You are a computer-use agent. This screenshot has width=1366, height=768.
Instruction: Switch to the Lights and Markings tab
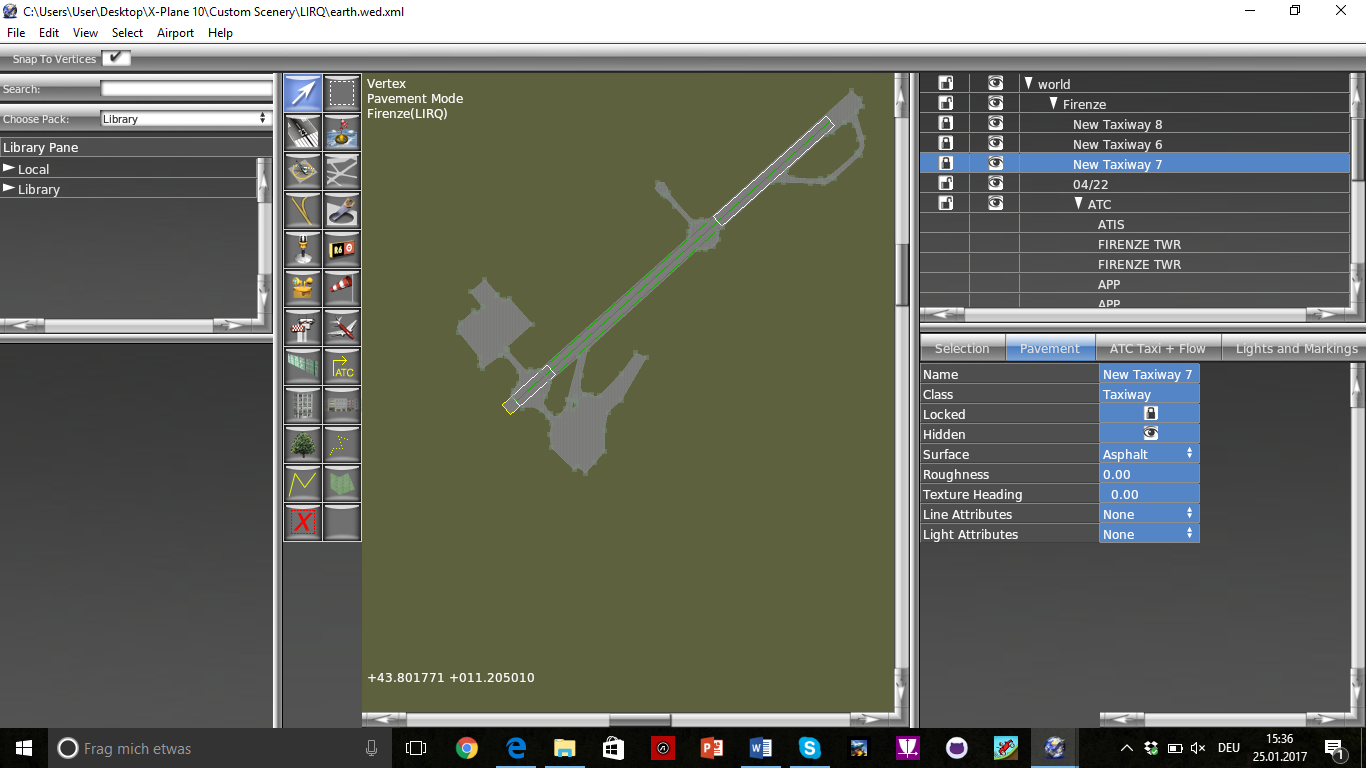[1296, 348]
